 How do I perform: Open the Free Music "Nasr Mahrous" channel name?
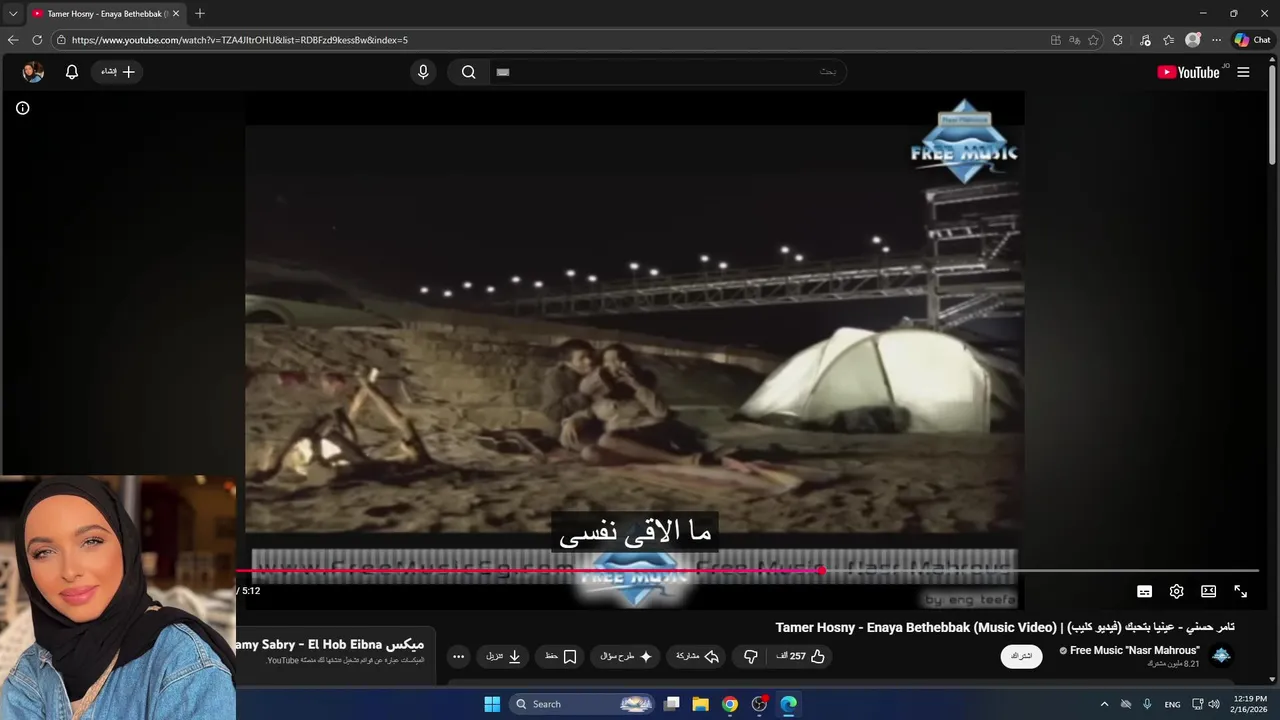pyautogui.click(x=1135, y=650)
